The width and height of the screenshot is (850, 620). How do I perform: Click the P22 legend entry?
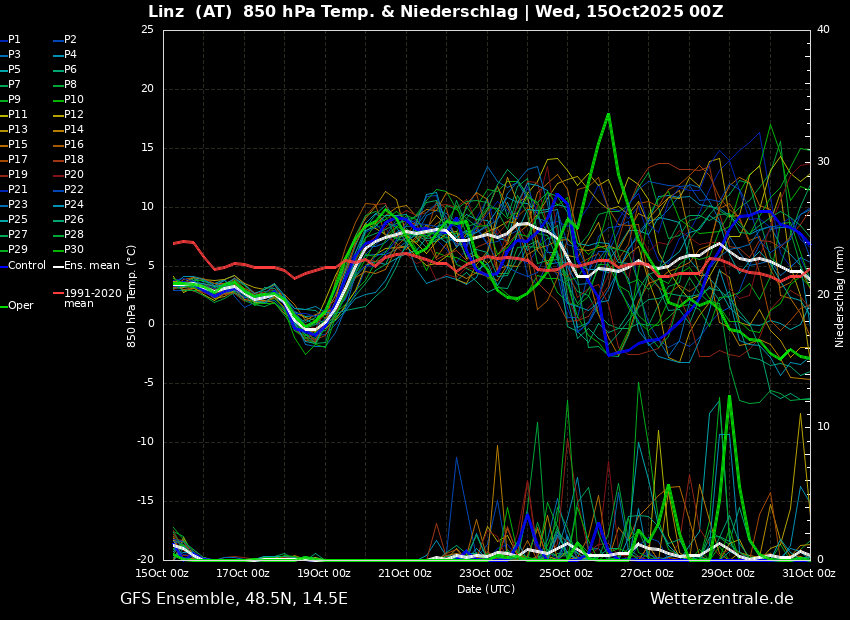tap(74, 190)
